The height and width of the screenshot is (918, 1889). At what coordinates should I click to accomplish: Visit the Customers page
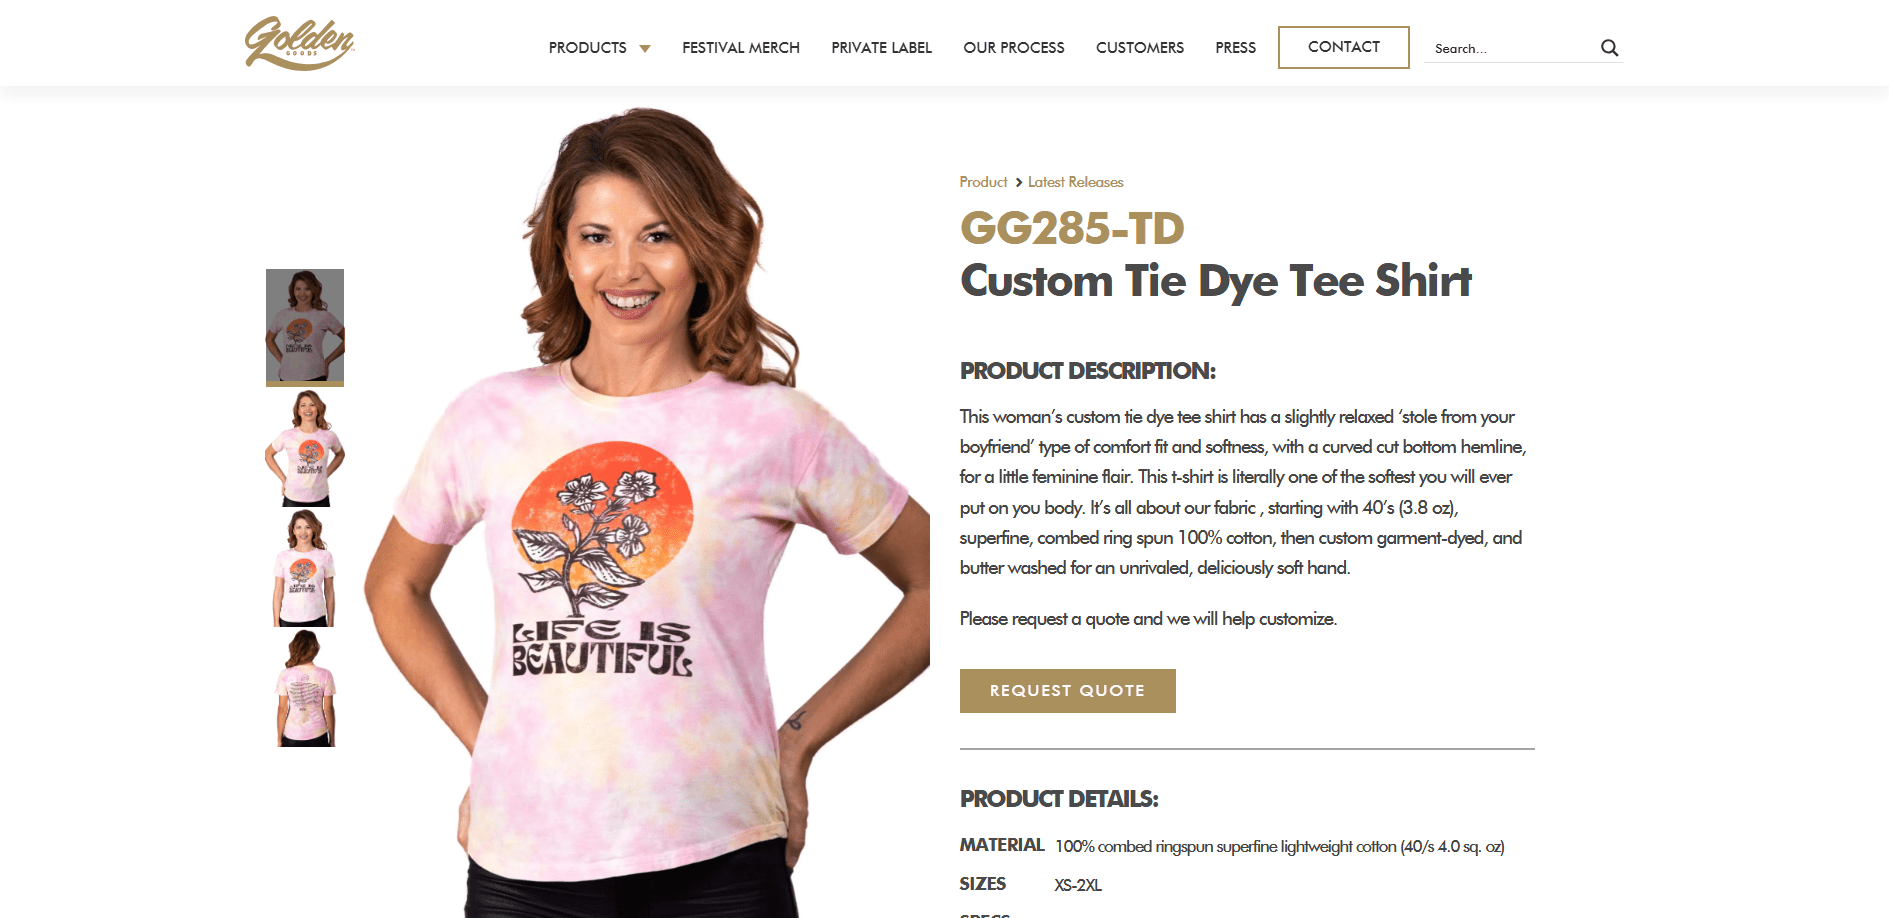click(x=1140, y=48)
